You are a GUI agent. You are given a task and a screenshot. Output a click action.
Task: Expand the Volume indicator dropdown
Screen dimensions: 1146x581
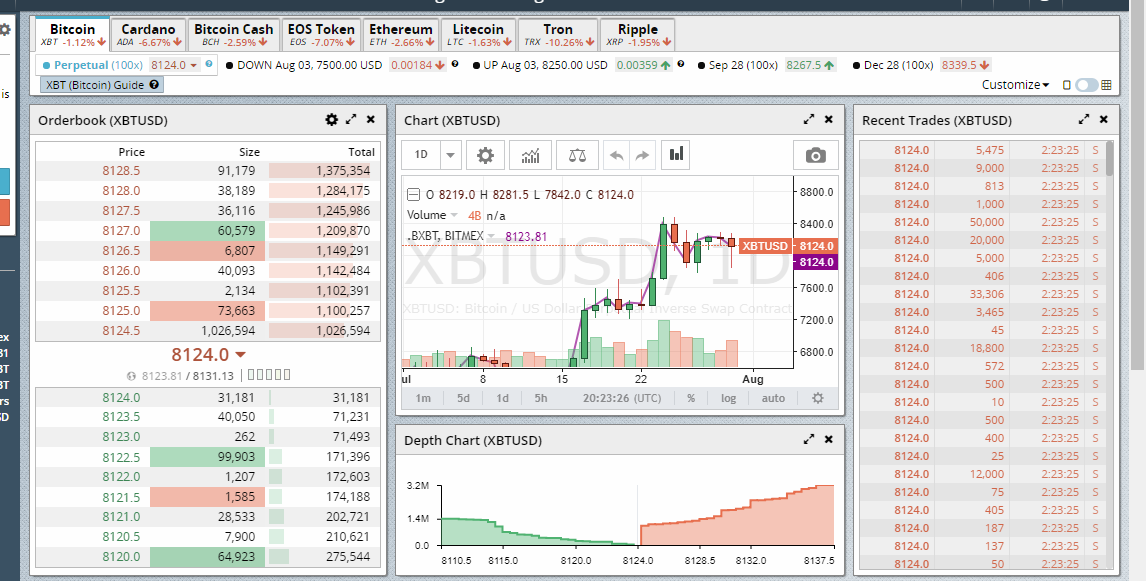[454, 215]
